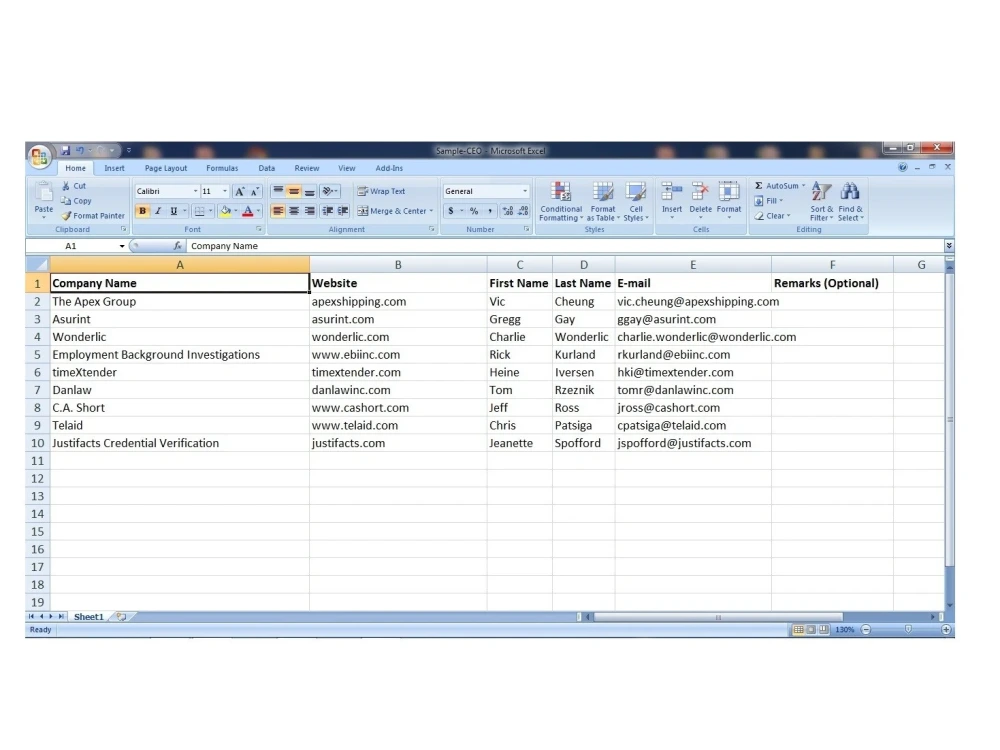This screenshot has width=1000, height=750.
Task: Select row 5 header
Action: (x=38, y=355)
